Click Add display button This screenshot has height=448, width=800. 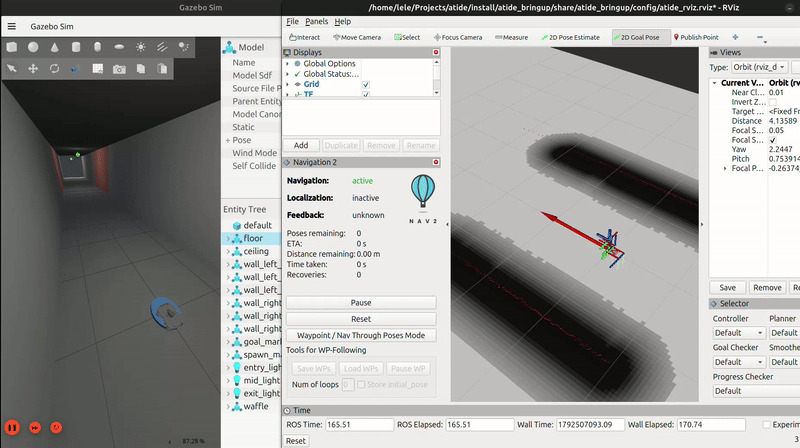[x=301, y=145]
